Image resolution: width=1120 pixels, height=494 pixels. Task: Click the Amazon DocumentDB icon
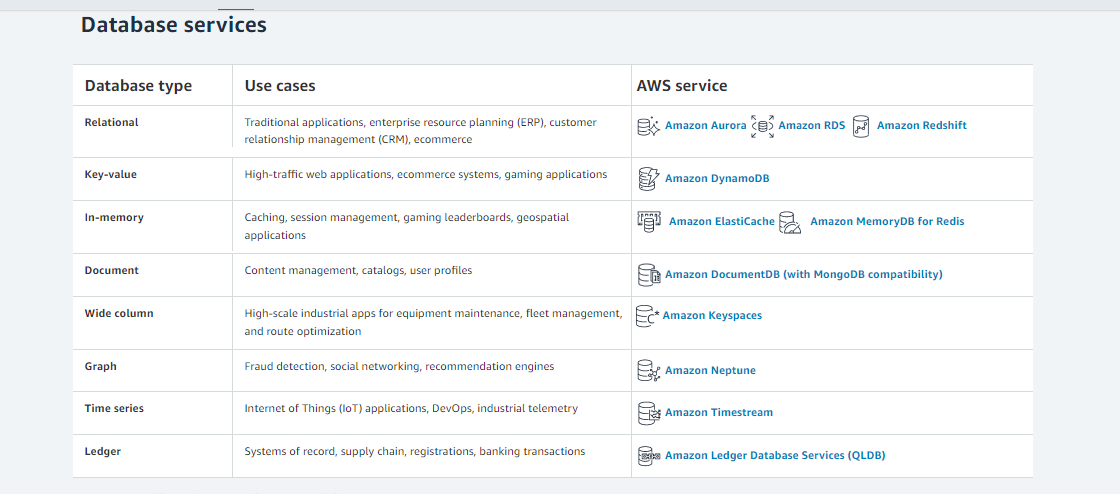[x=648, y=274]
